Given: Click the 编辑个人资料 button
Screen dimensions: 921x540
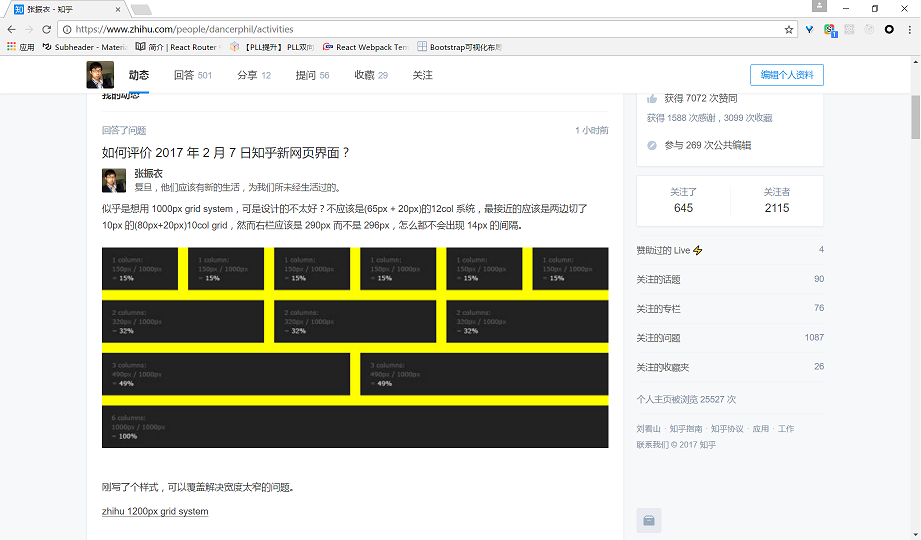Looking at the screenshot, I should [786, 75].
